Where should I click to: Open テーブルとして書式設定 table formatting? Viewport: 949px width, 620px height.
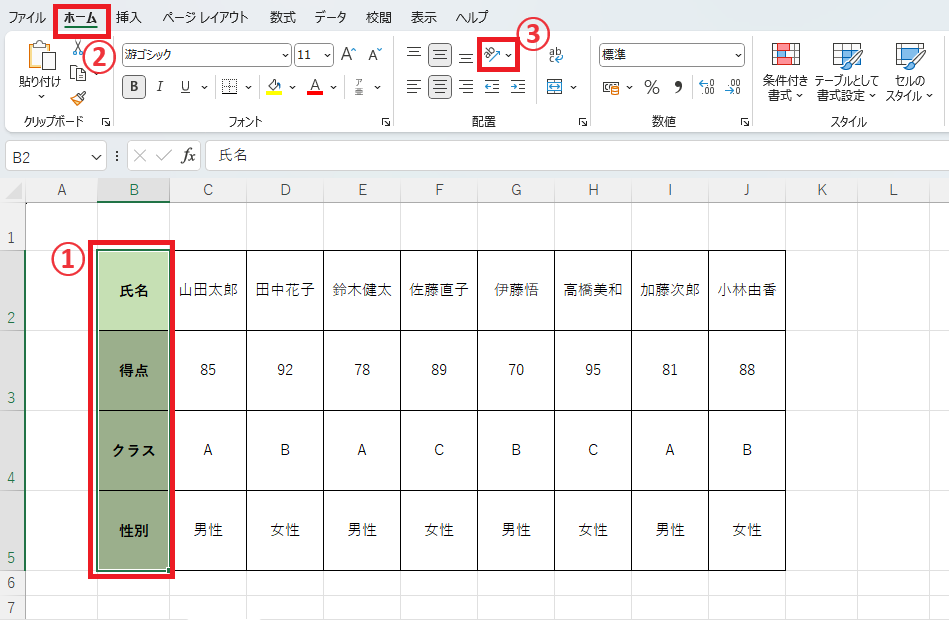click(847, 71)
